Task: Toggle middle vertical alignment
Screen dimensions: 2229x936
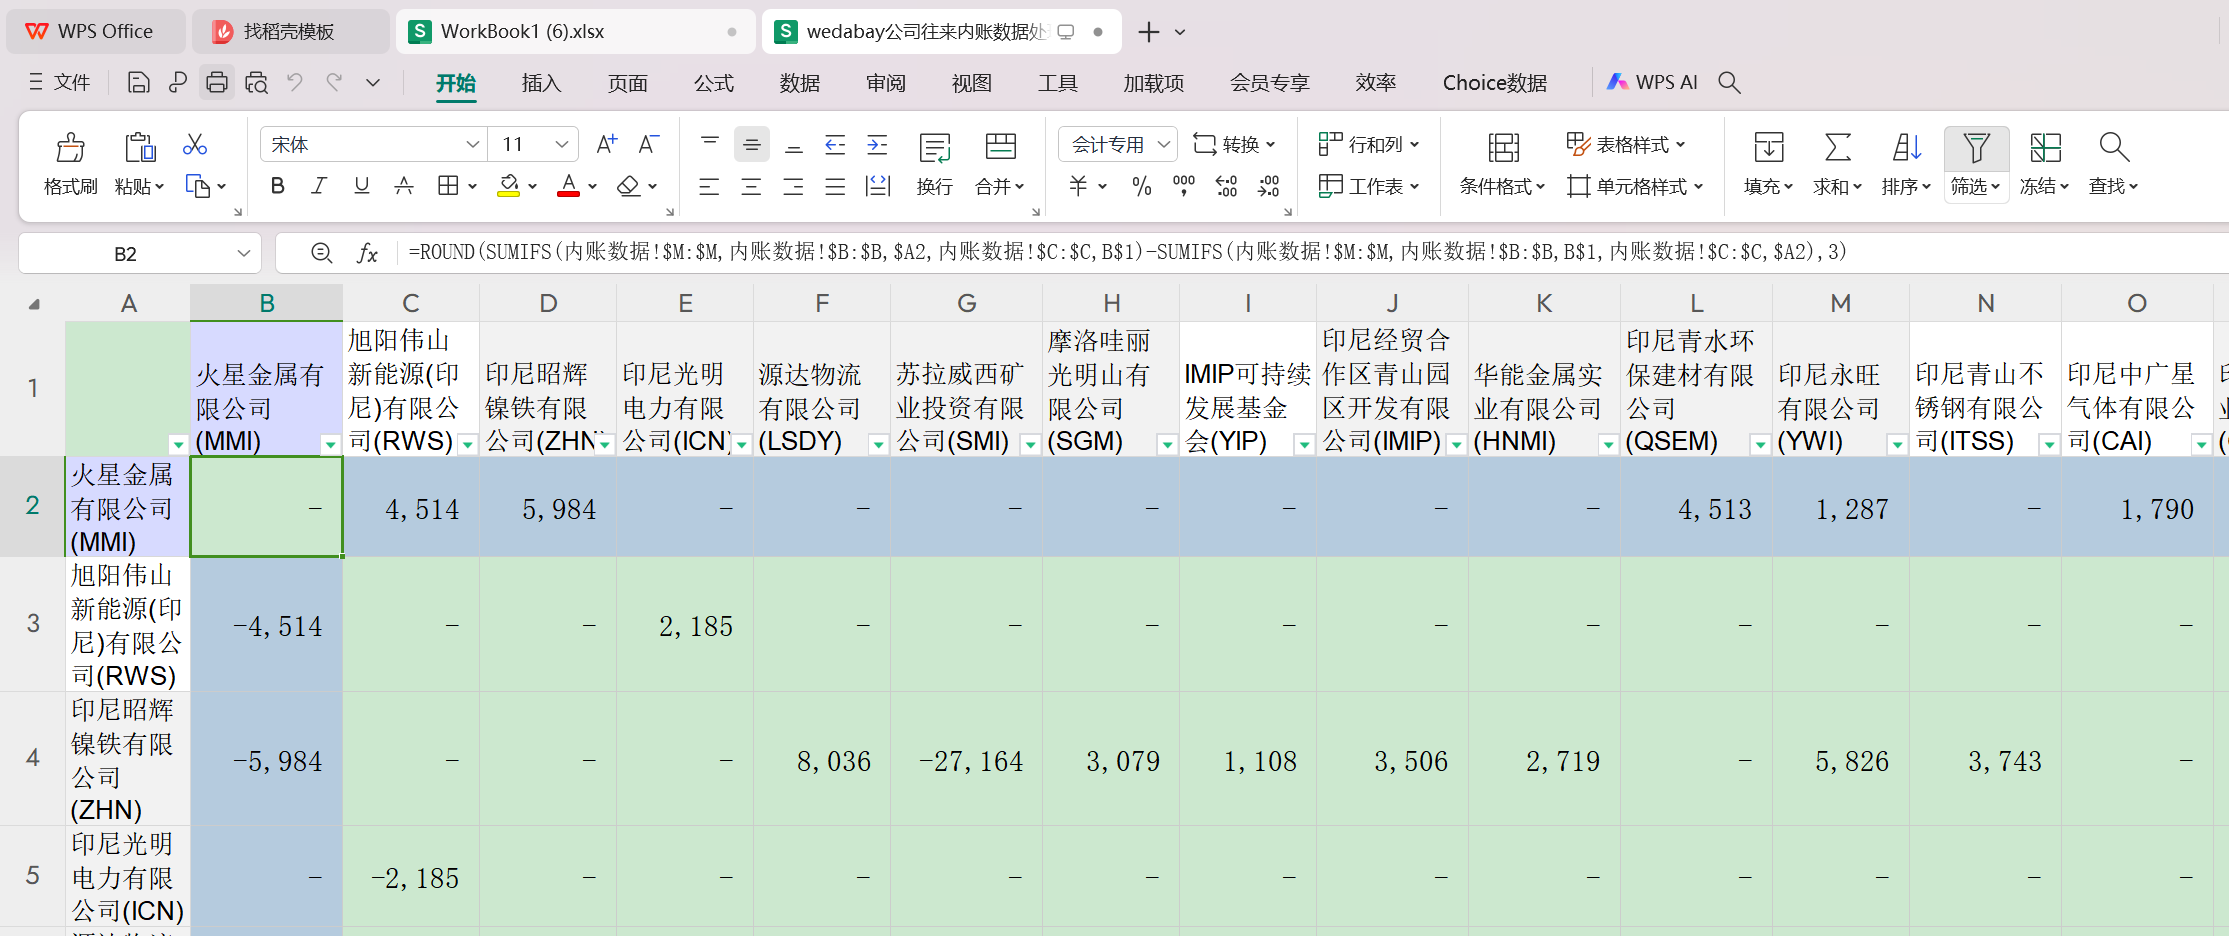Action: [x=751, y=145]
